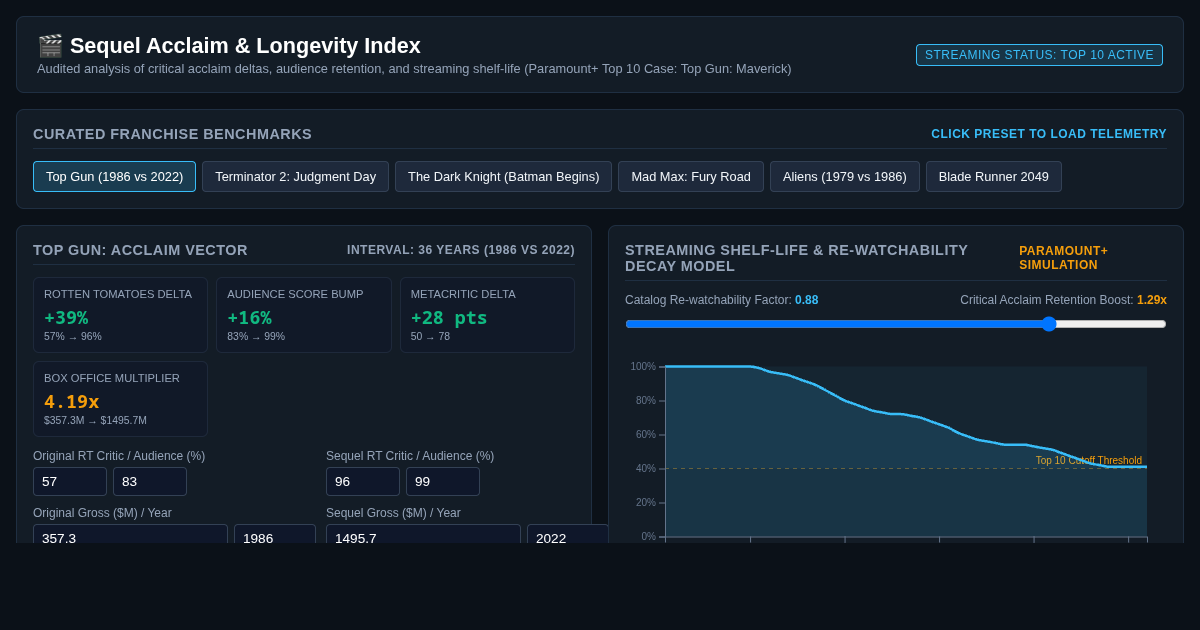Click the Sequel Gross field showing 1495.7
Image resolution: width=1200 pixels, height=630 pixels.
point(423,533)
